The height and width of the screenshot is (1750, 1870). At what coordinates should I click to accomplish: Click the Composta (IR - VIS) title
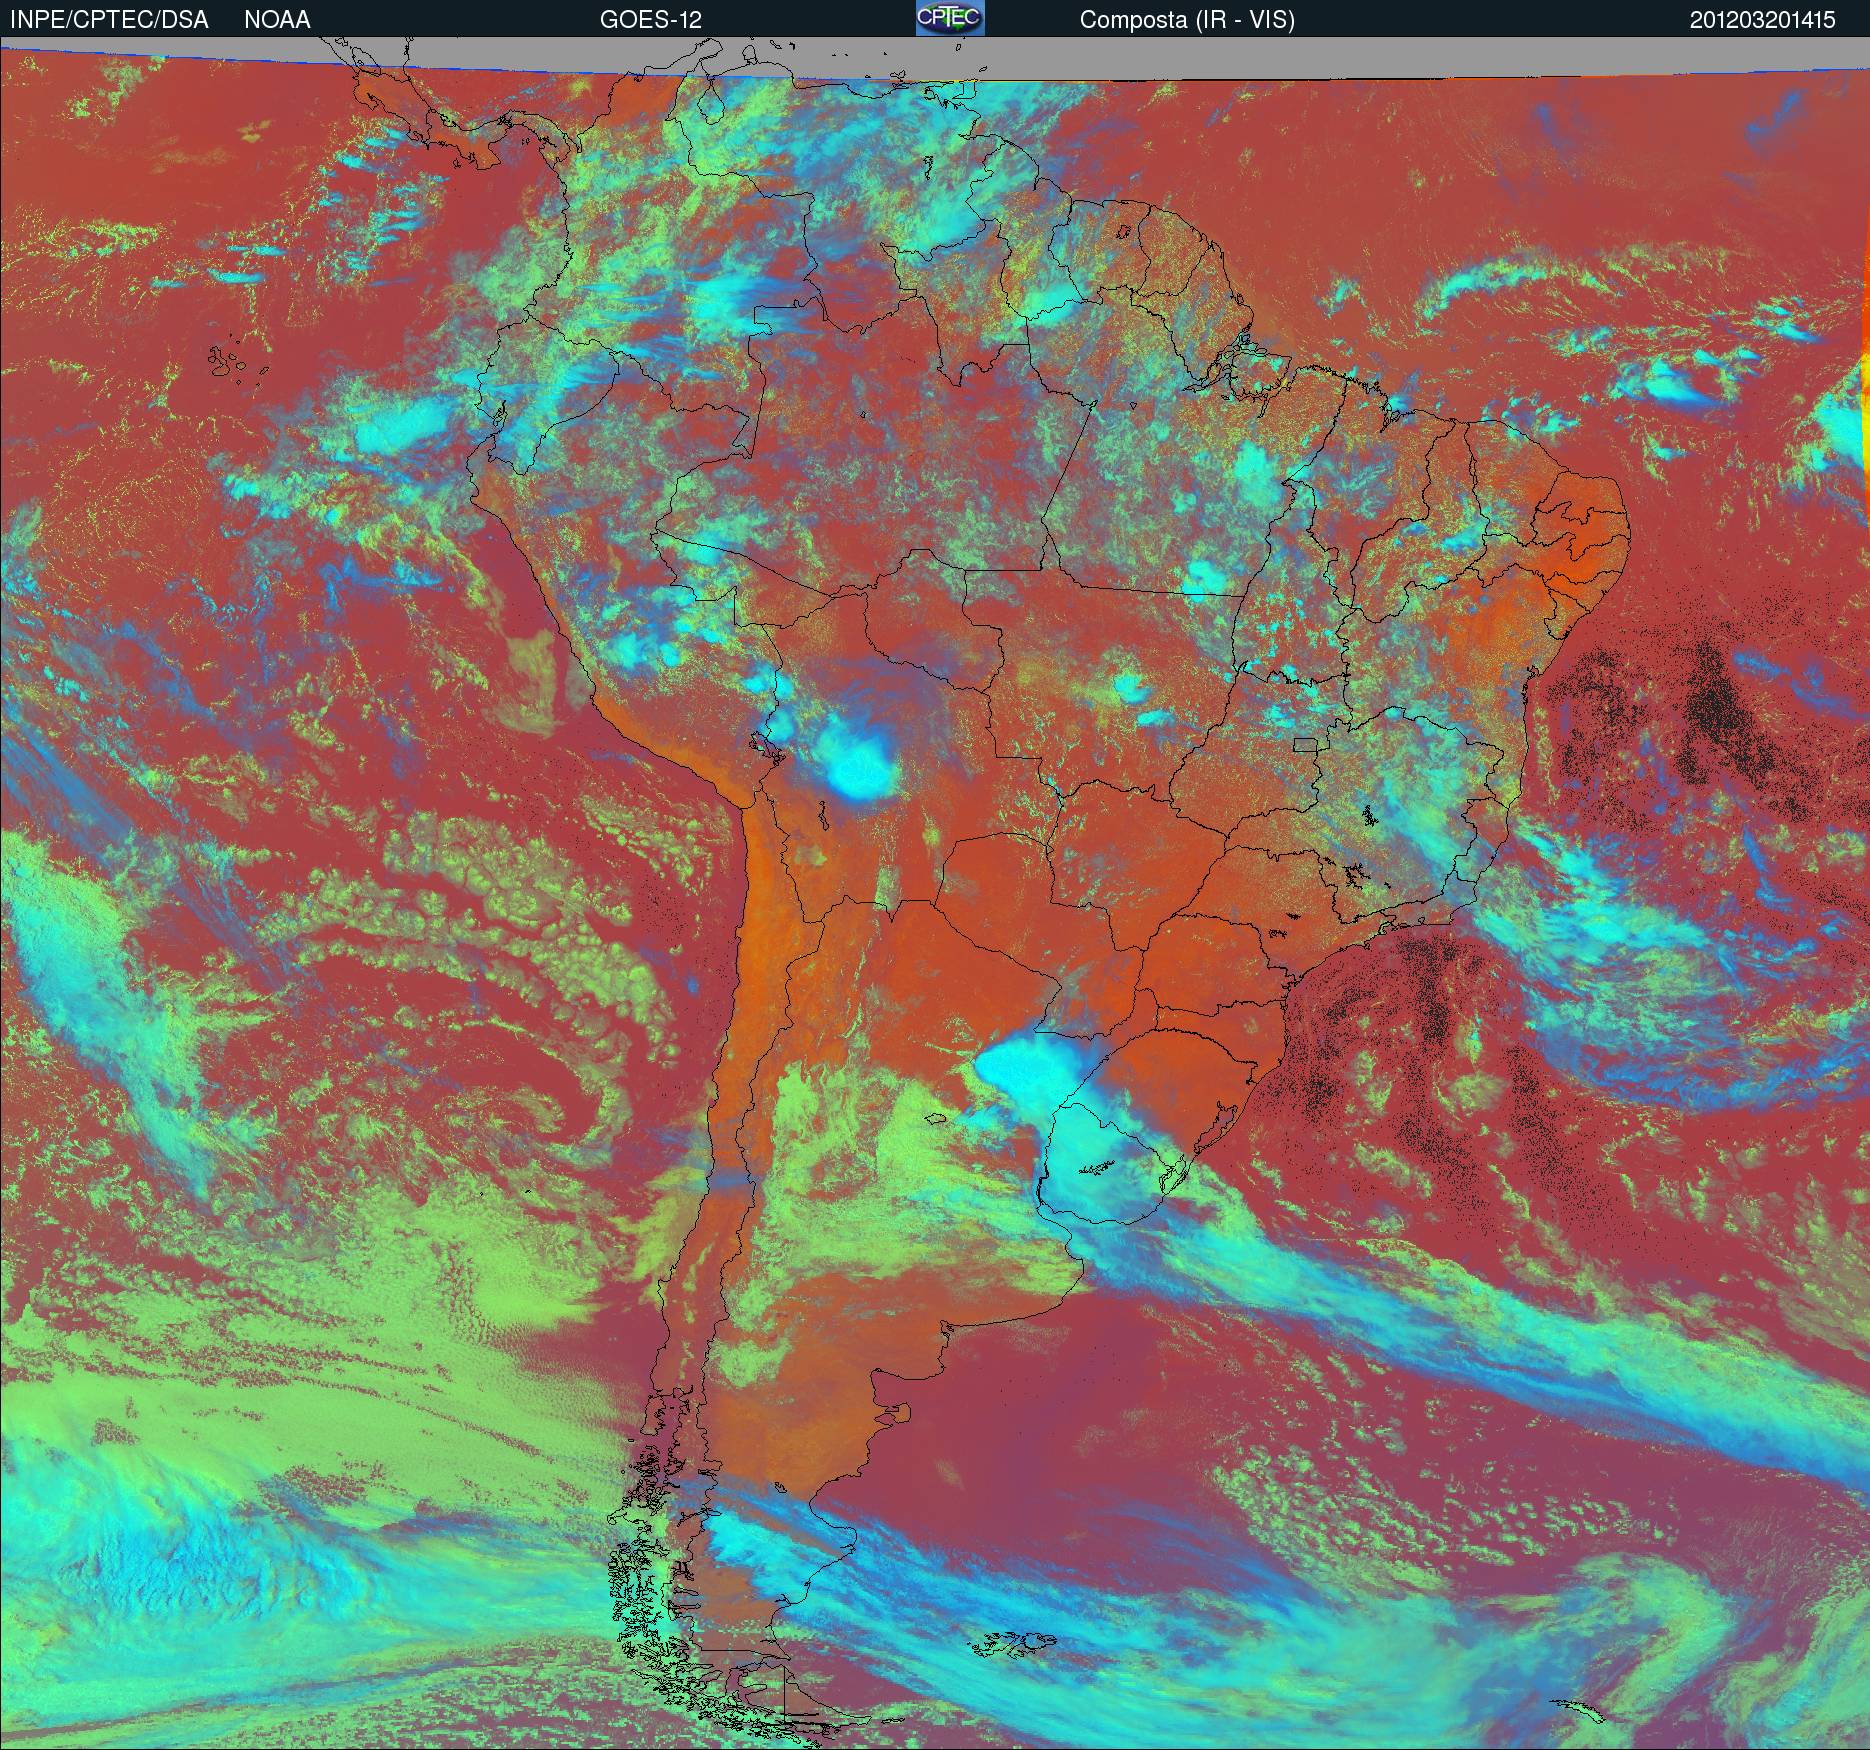[1187, 21]
